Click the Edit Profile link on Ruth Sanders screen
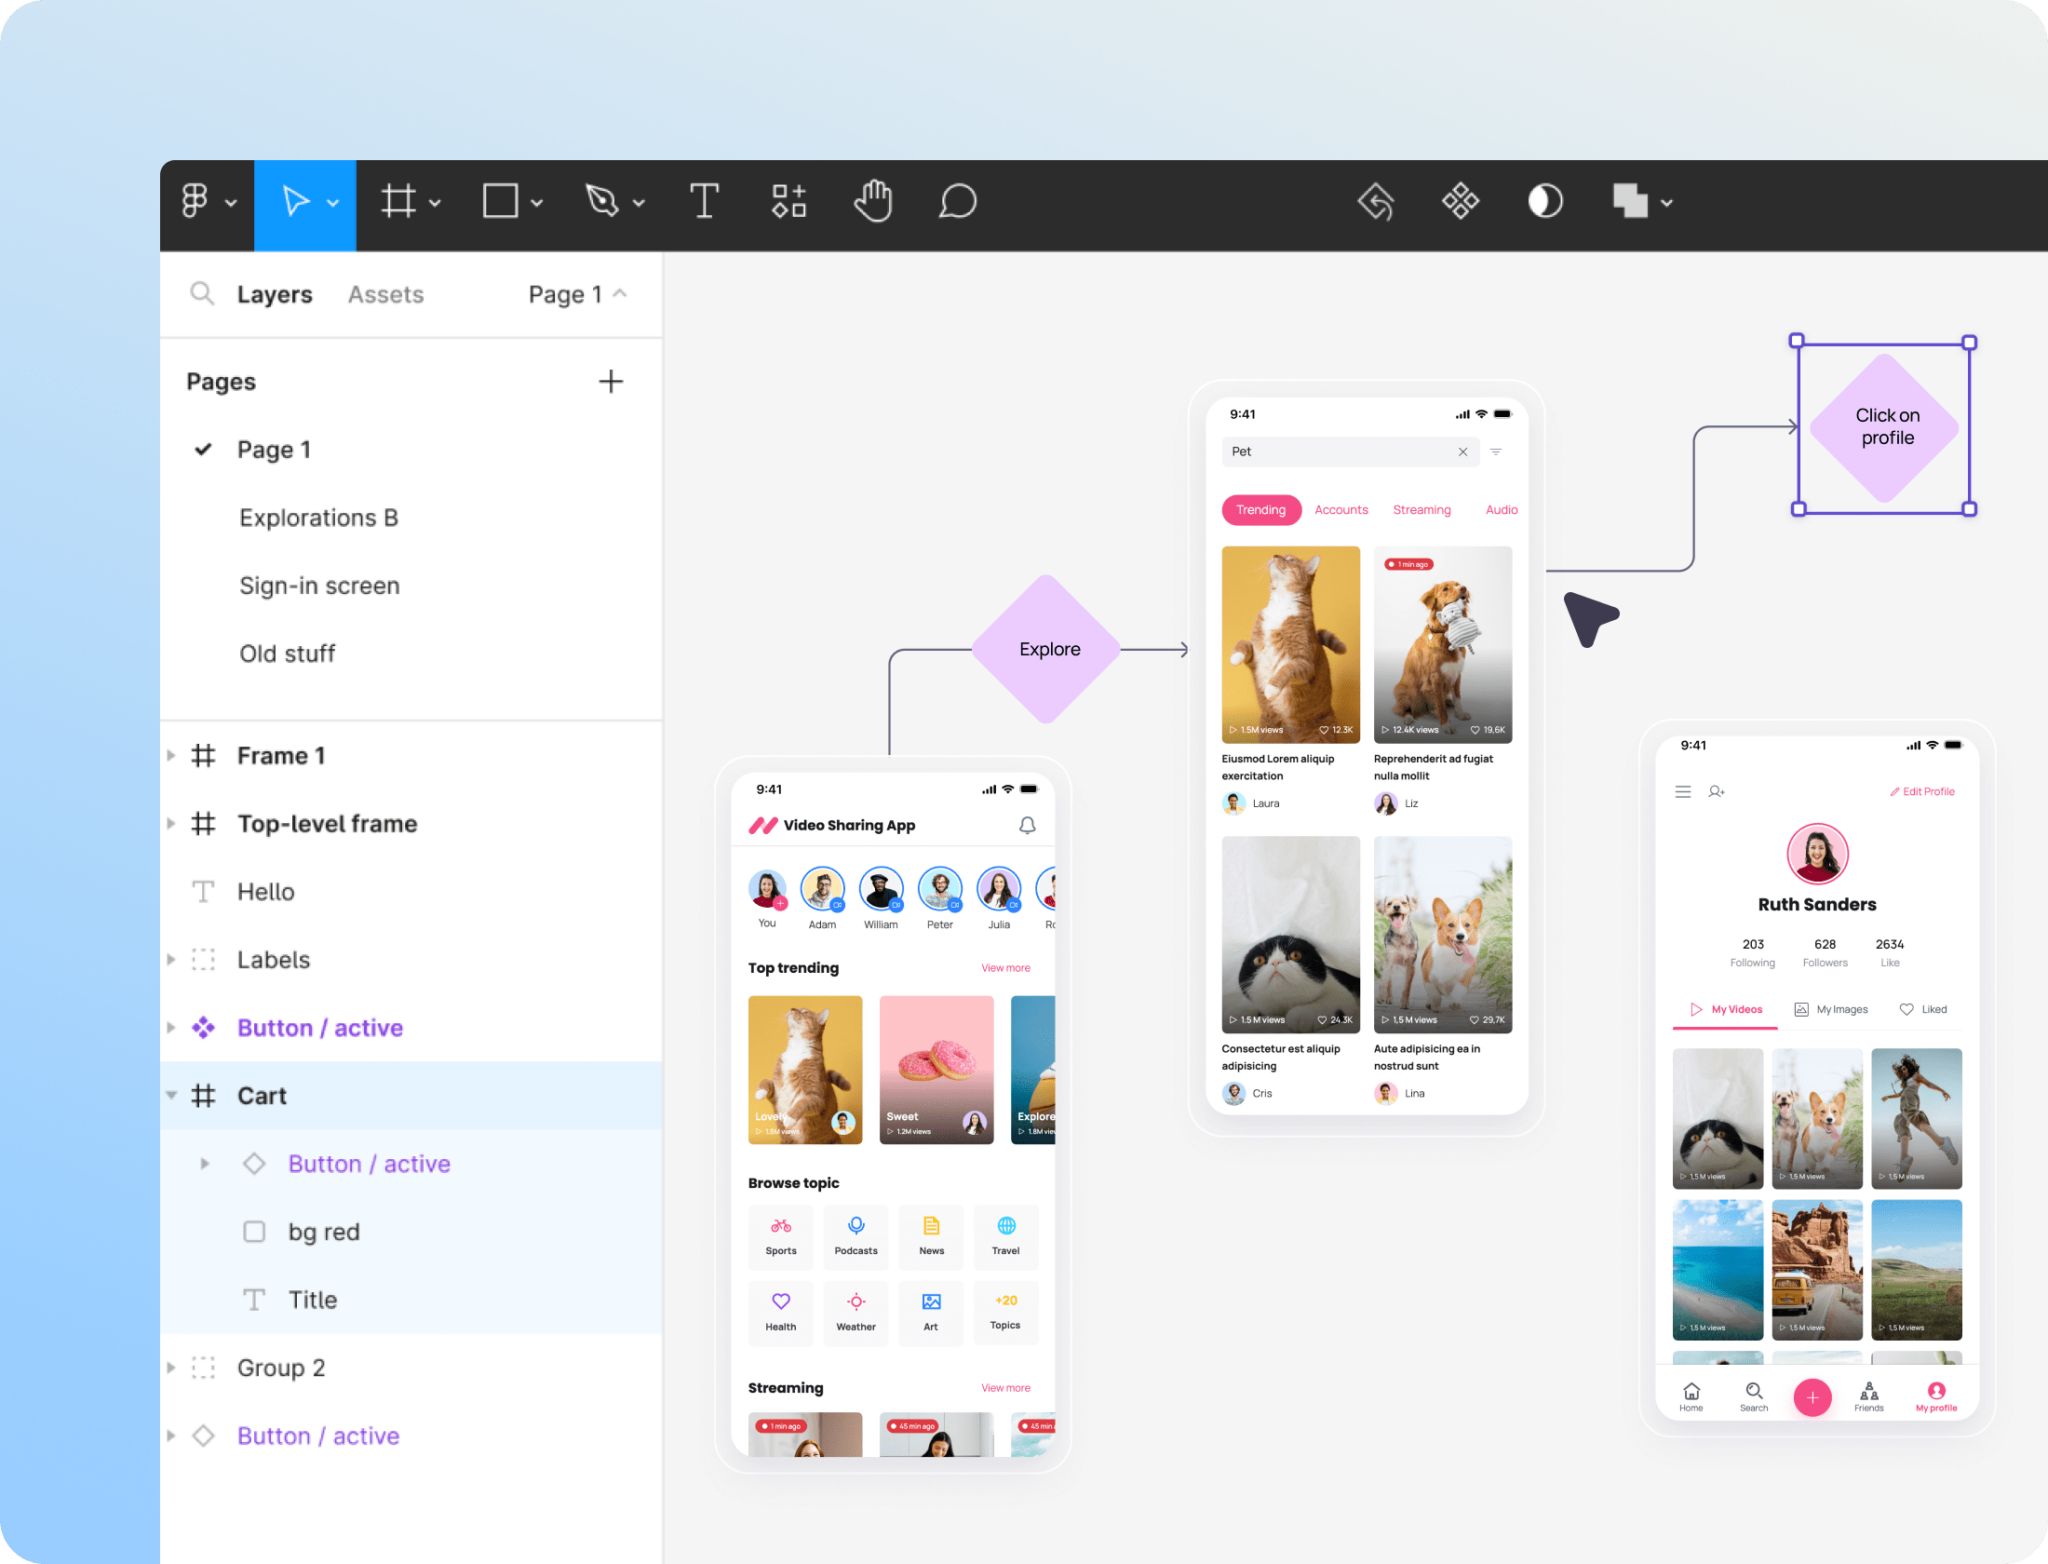The width and height of the screenshot is (2048, 1564). pyautogui.click(x=1922, y=791)
